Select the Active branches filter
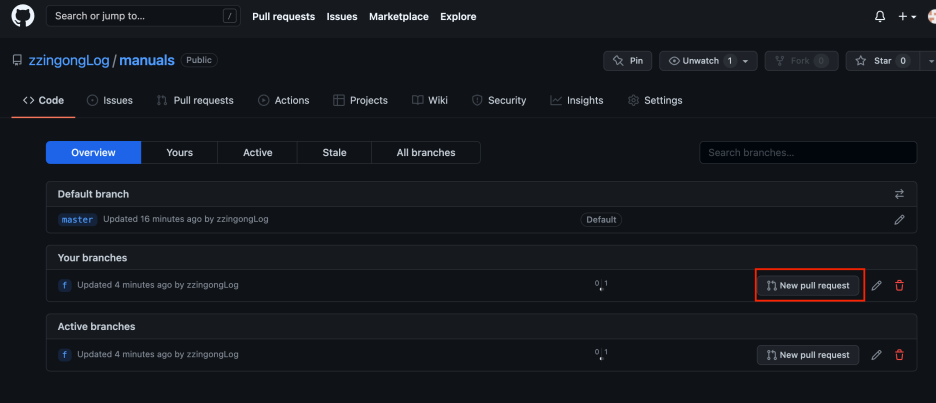Screen dimensions: 936x403 click(258, 153)
